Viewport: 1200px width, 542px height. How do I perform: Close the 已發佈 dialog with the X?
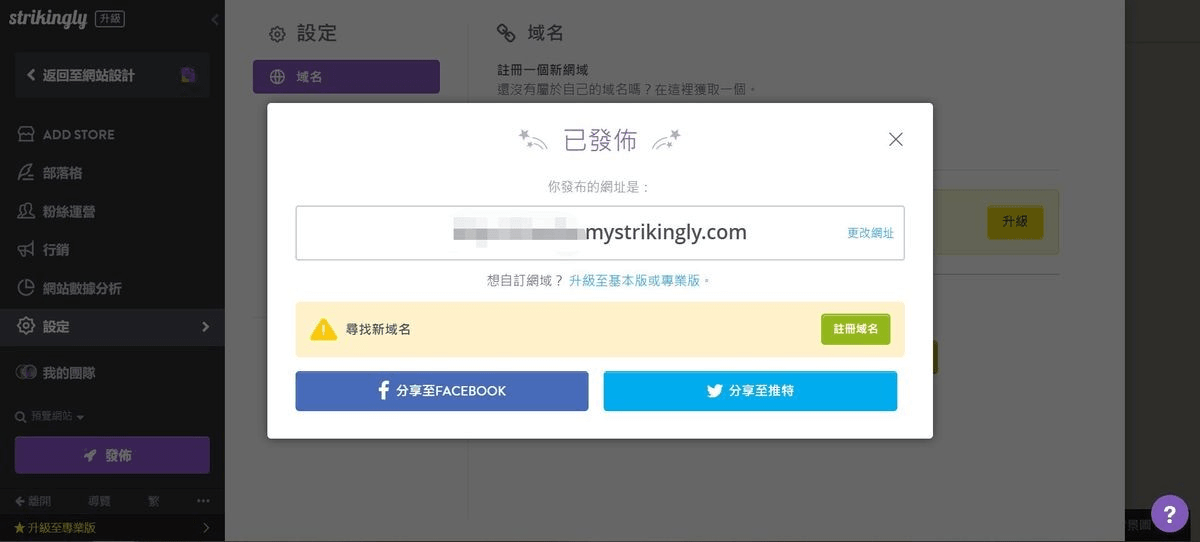click(x=896, y=140)
